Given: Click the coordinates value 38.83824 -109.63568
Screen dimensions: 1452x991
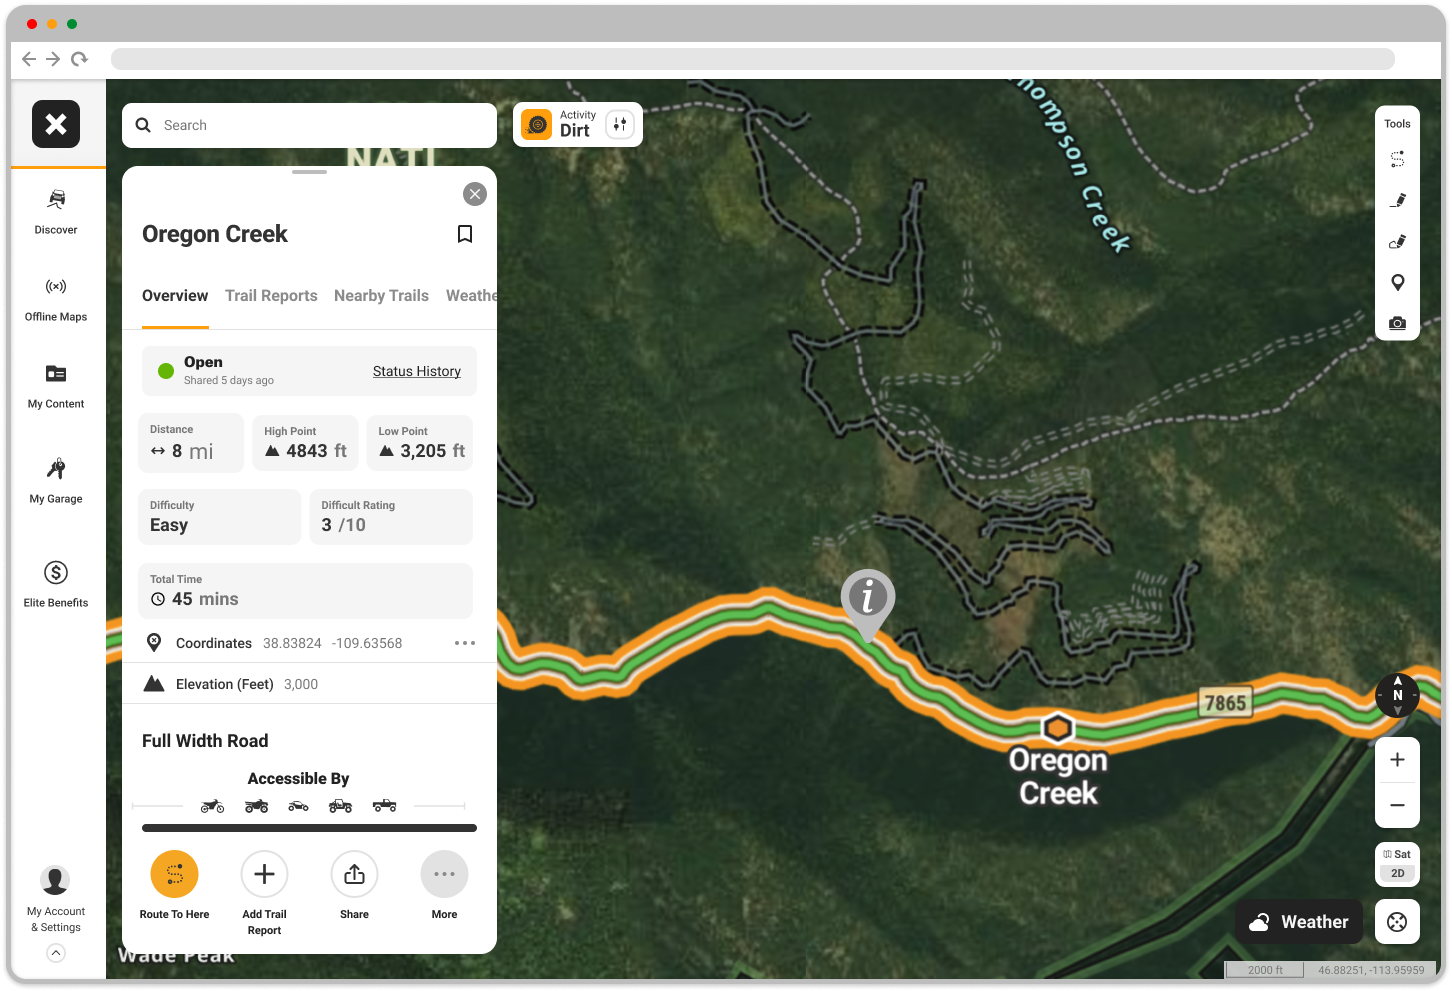Looking at the screenshot, I should (332, 643).
